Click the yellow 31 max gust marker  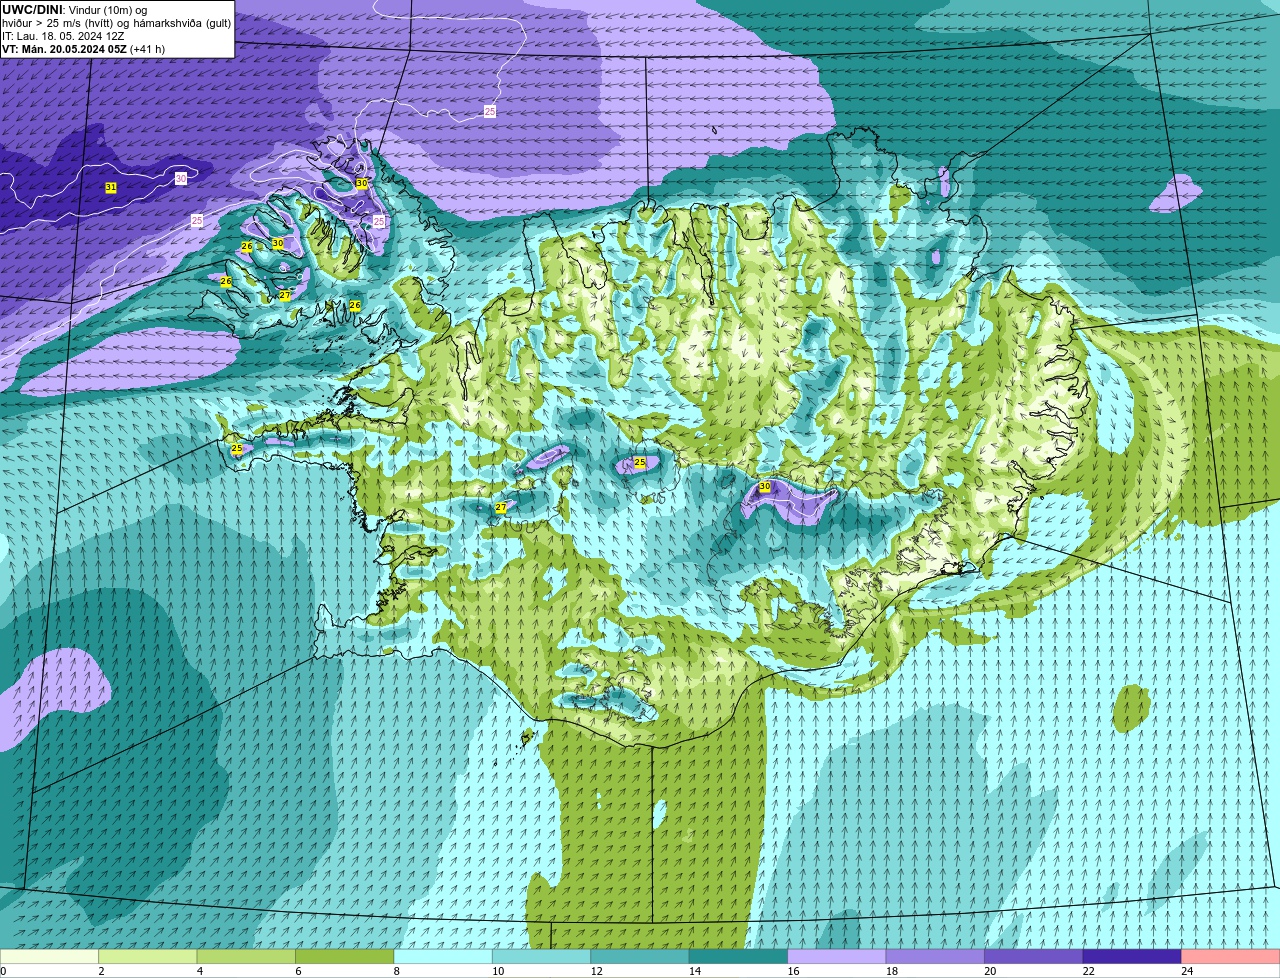coord(111,187)
